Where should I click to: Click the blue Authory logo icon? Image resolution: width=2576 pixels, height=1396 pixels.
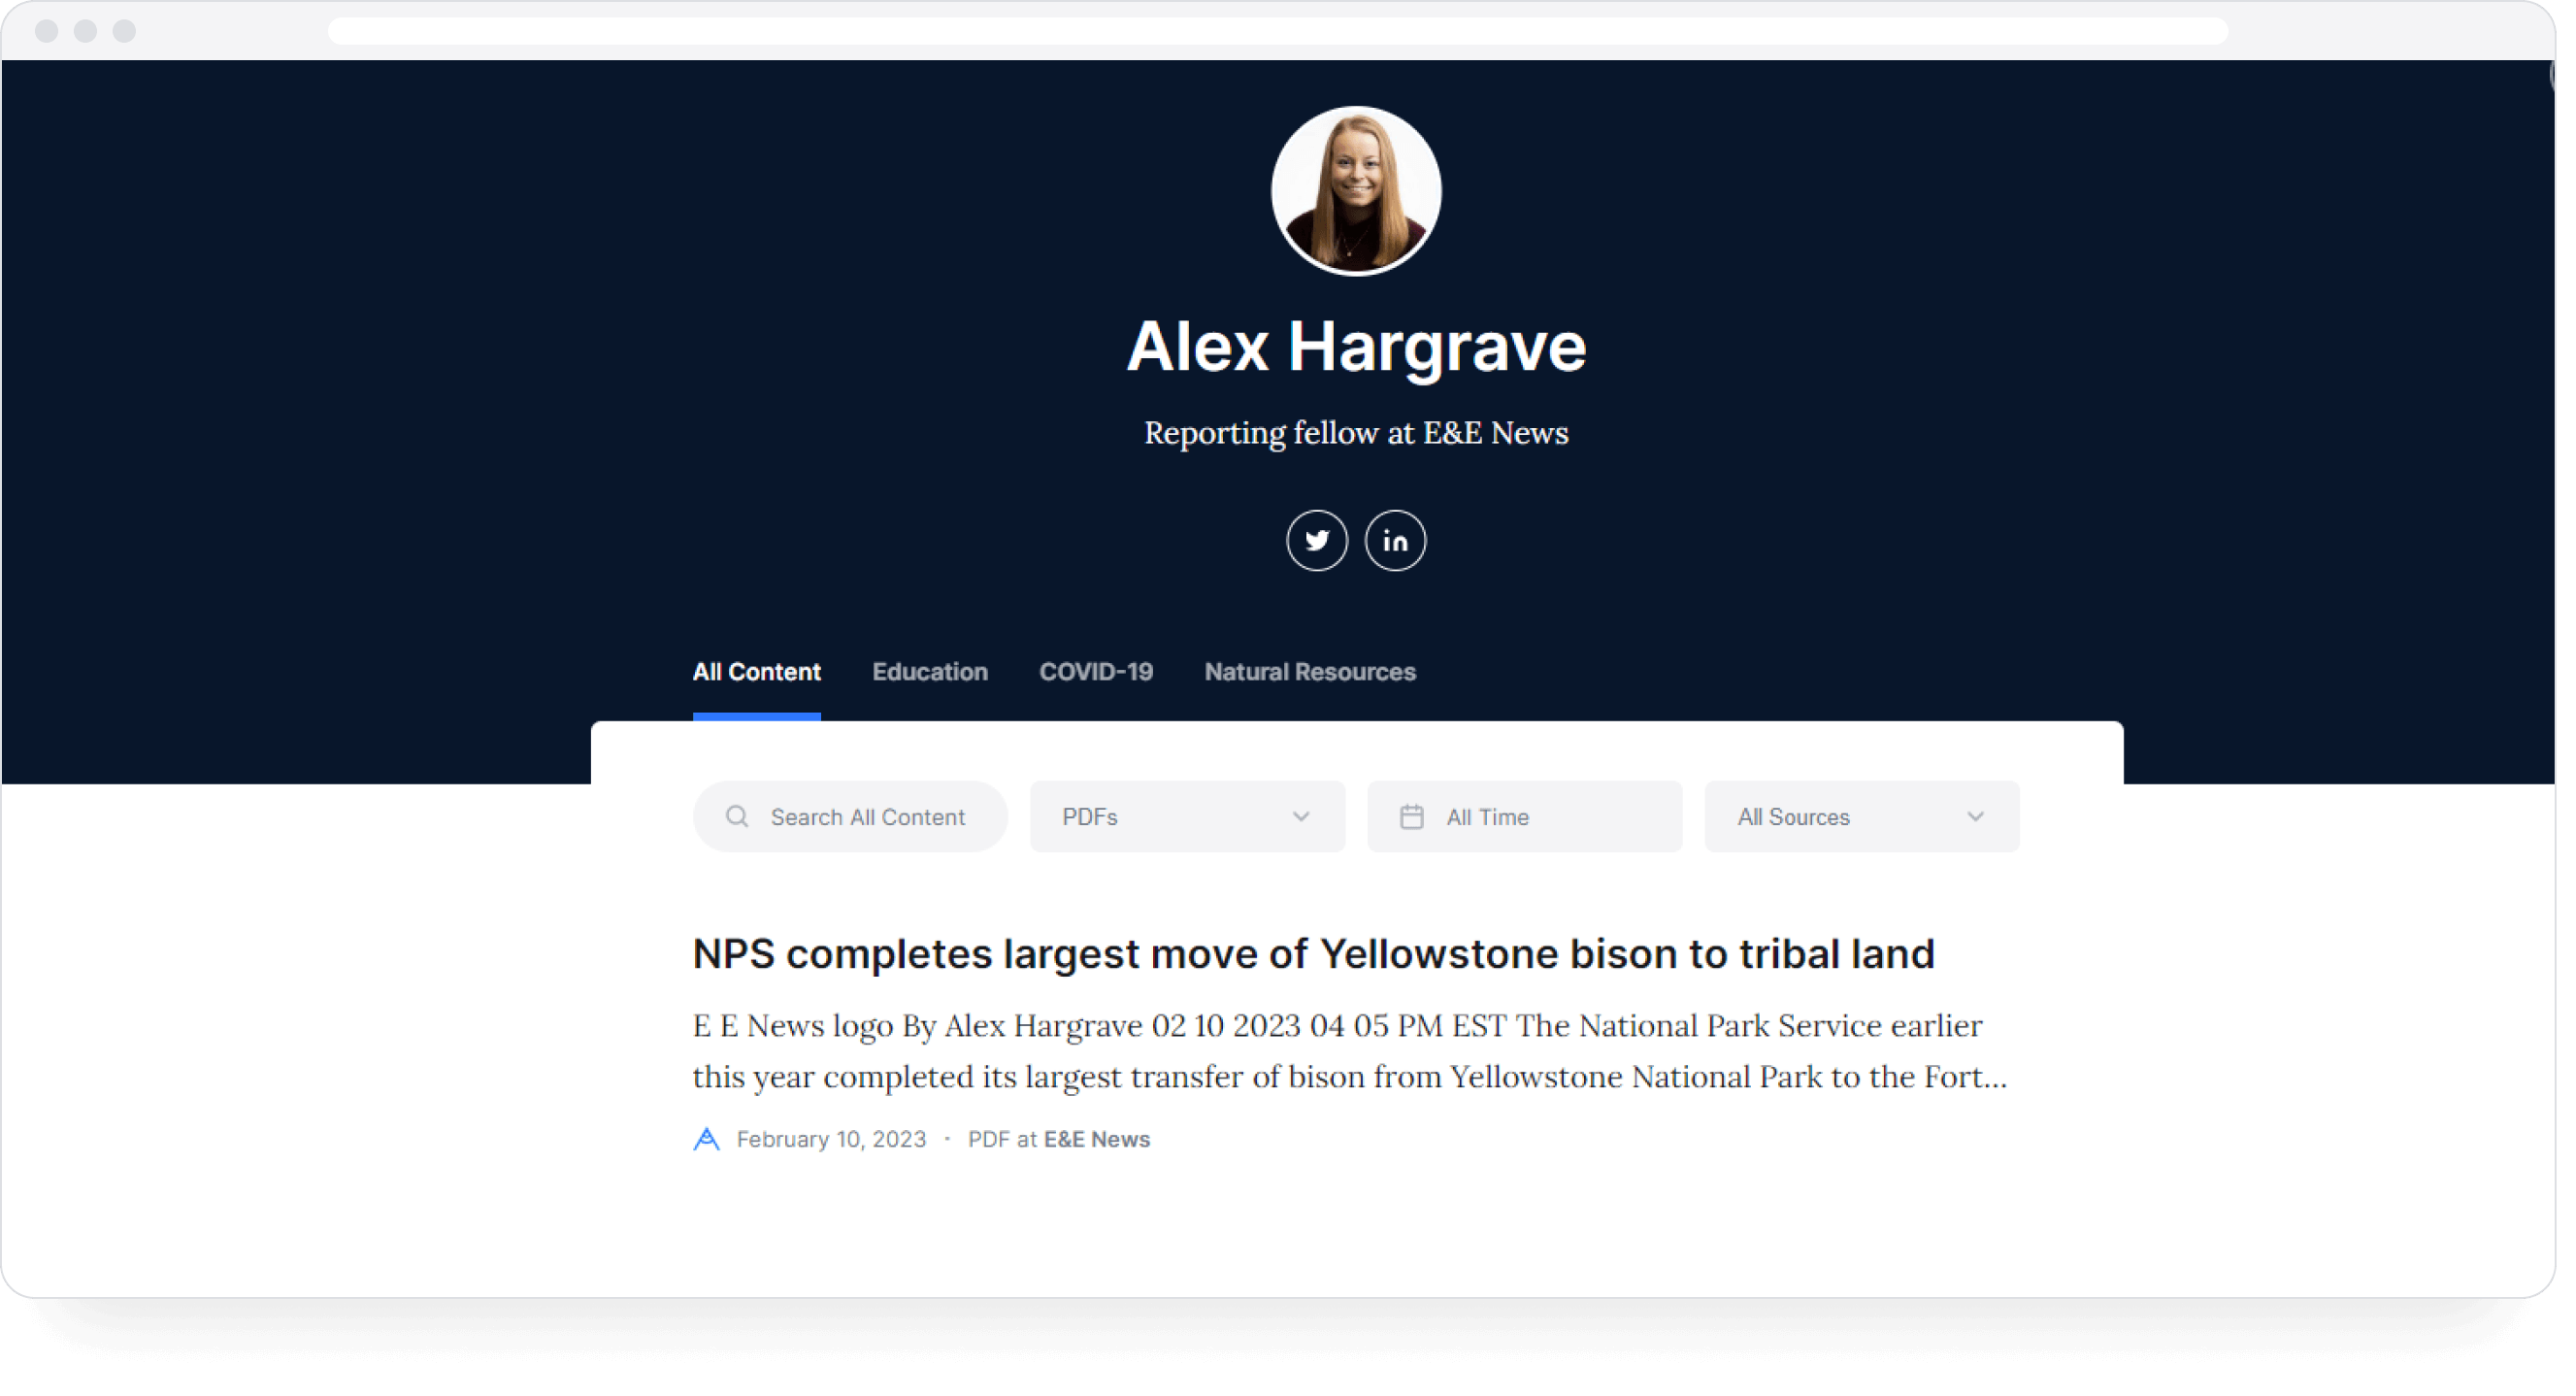click(706, 1139)
